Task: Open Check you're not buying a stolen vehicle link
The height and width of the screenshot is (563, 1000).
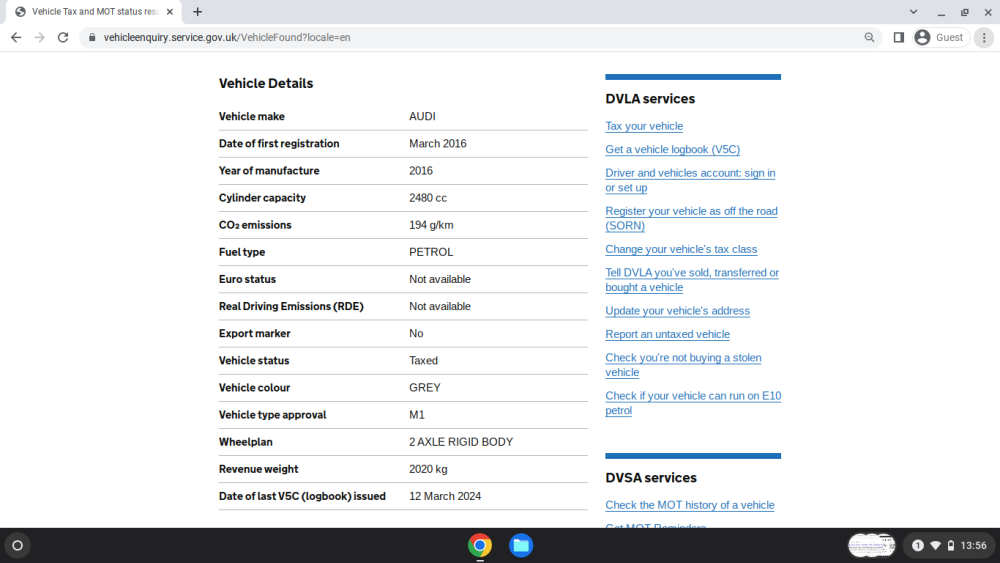Action: [683, 365]
